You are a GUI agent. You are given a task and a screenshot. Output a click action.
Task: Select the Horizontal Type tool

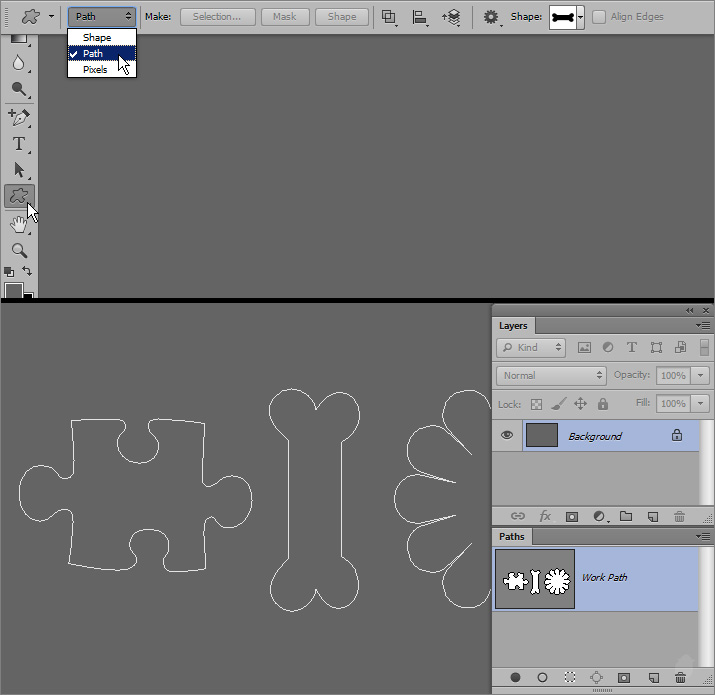pos(18,144)
